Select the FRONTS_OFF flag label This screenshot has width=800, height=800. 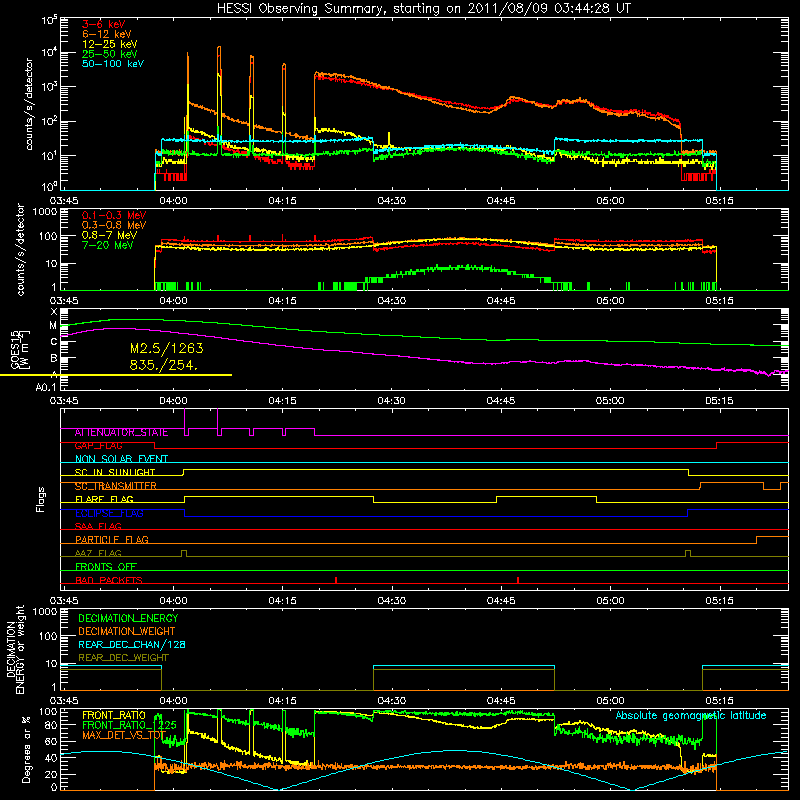pos(106,567)
